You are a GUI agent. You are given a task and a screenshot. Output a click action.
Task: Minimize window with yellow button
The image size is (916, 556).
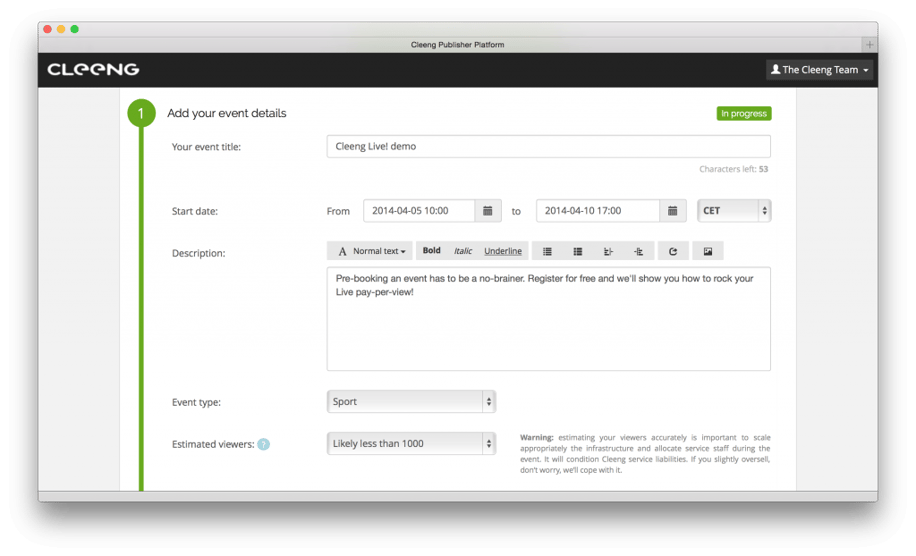coord(61,29)
